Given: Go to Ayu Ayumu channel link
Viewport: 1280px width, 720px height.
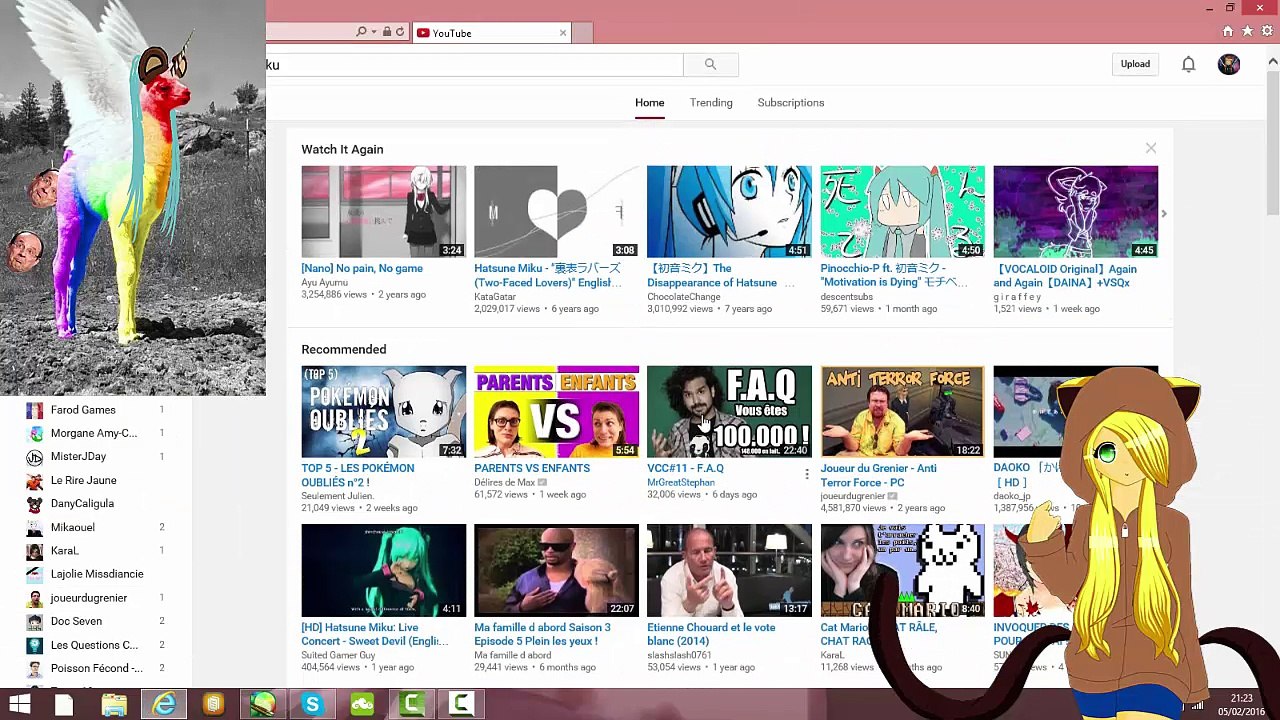Looking at the screenshot, I should pos(325,283).
